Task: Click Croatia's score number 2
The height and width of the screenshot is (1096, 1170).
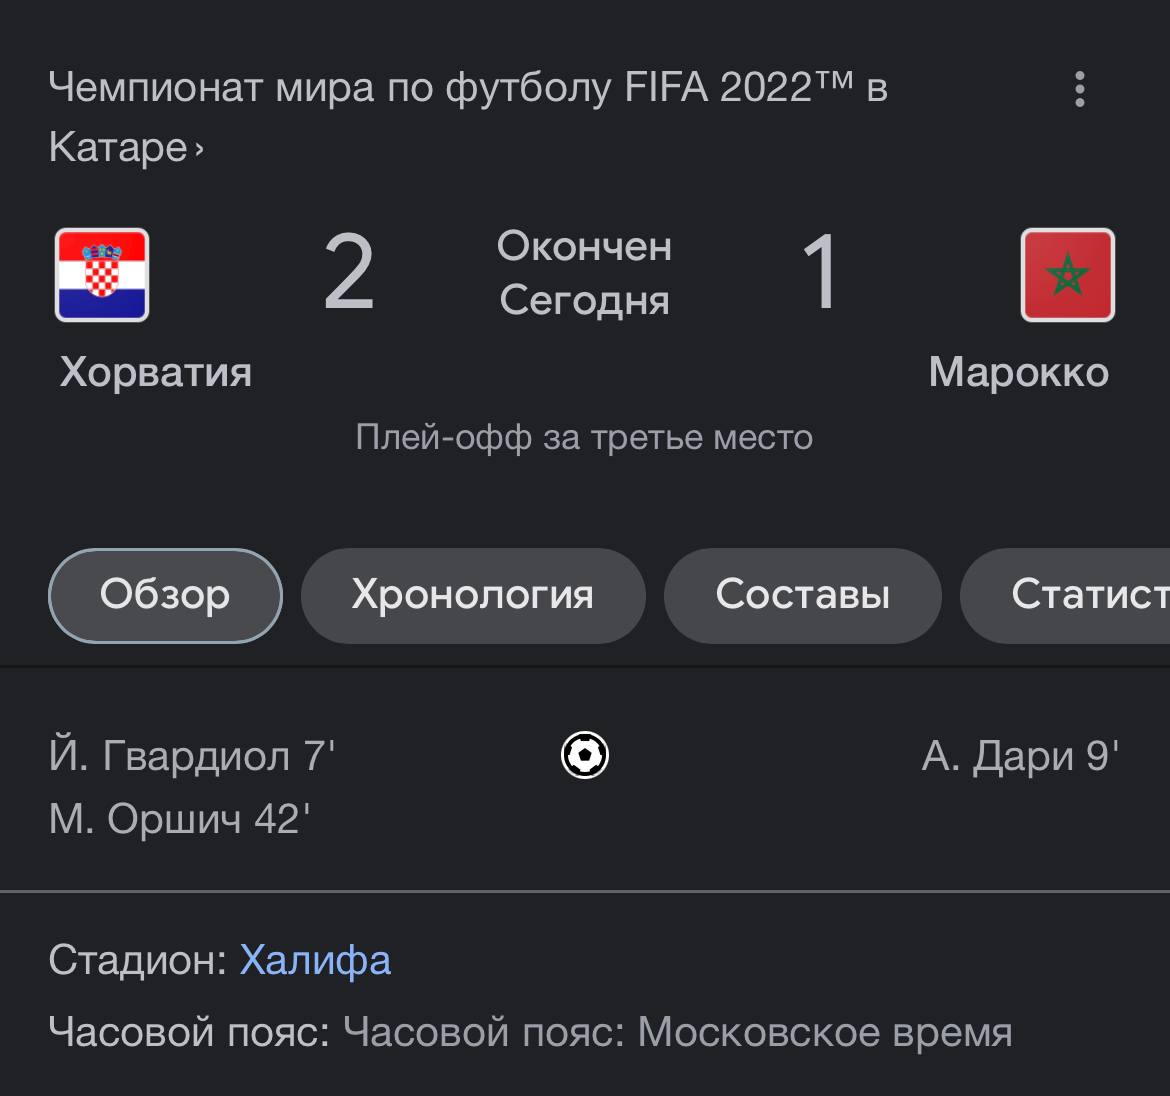Action: 349,272
